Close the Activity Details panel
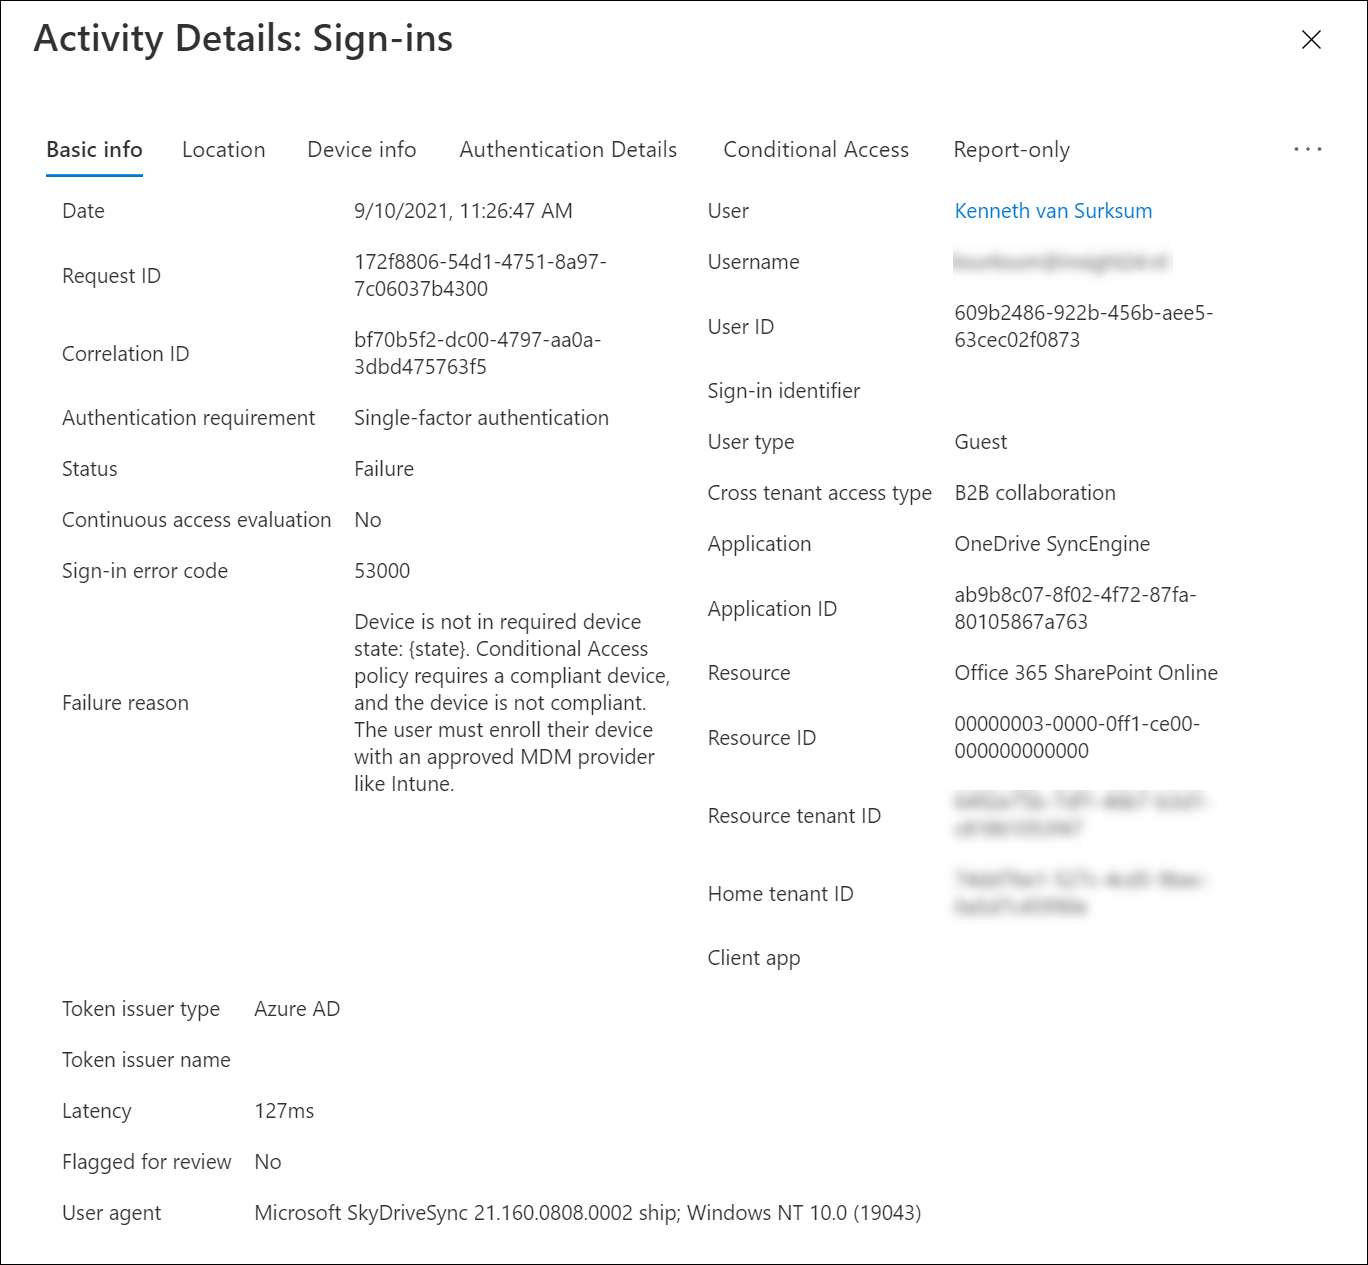 click(x=1311, y=40)
